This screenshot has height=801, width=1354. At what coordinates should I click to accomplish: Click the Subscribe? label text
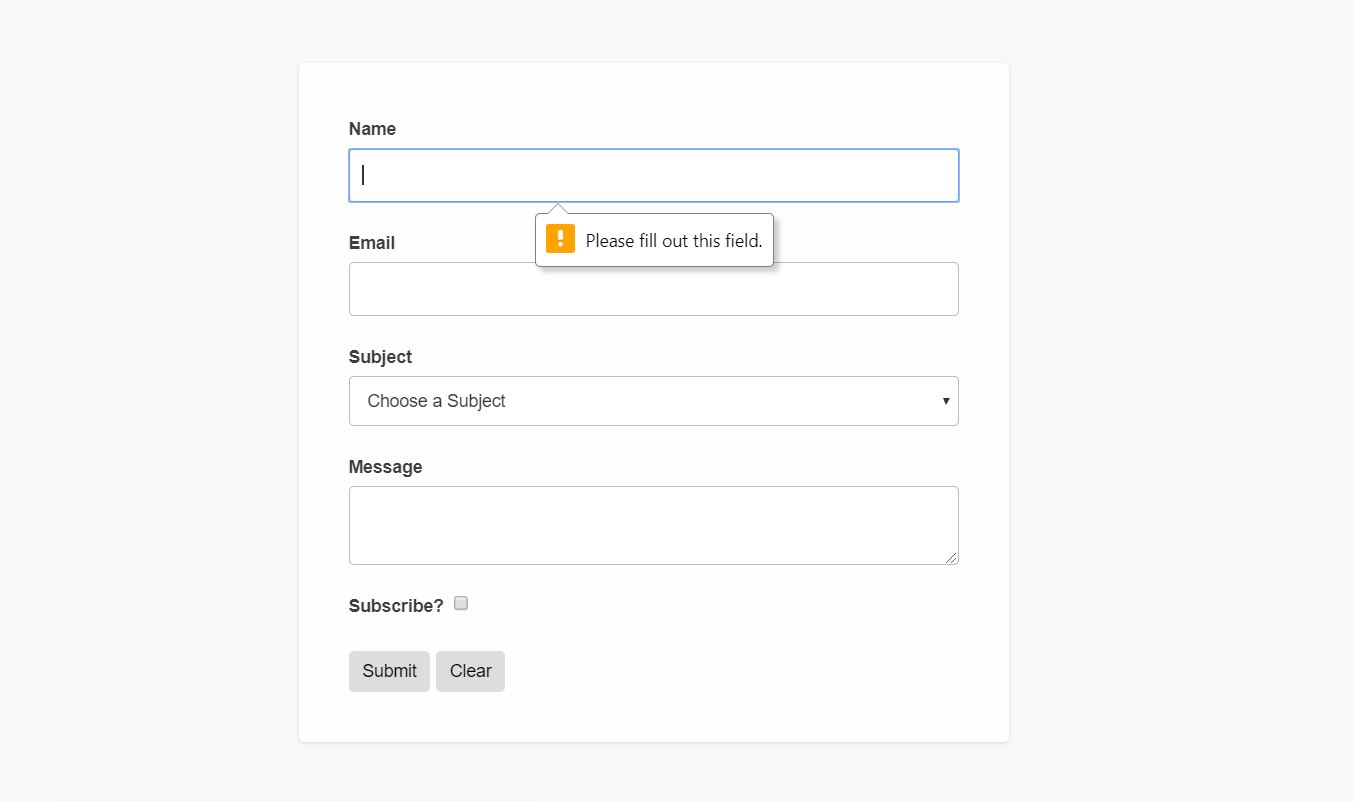pyautogui.click(x=396, y=606)
